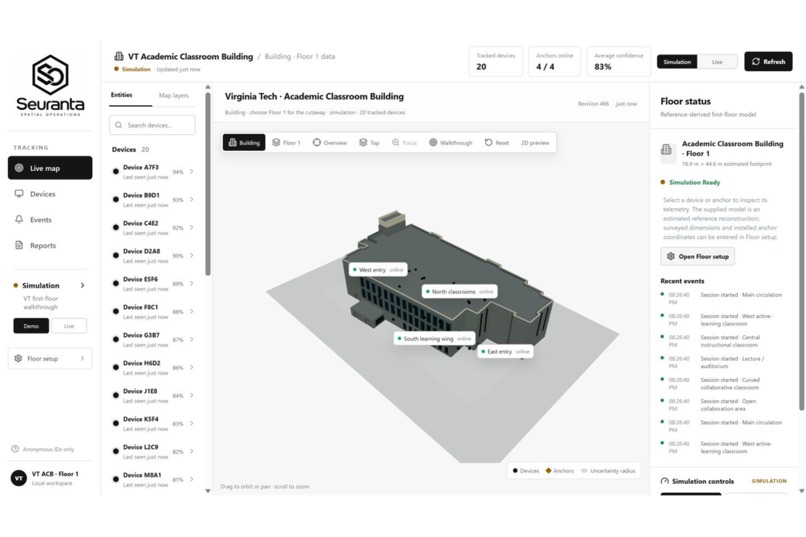Click the building icon in the Floor status card
The width and height of the screenshot is (806, 537).
[667, 150]
